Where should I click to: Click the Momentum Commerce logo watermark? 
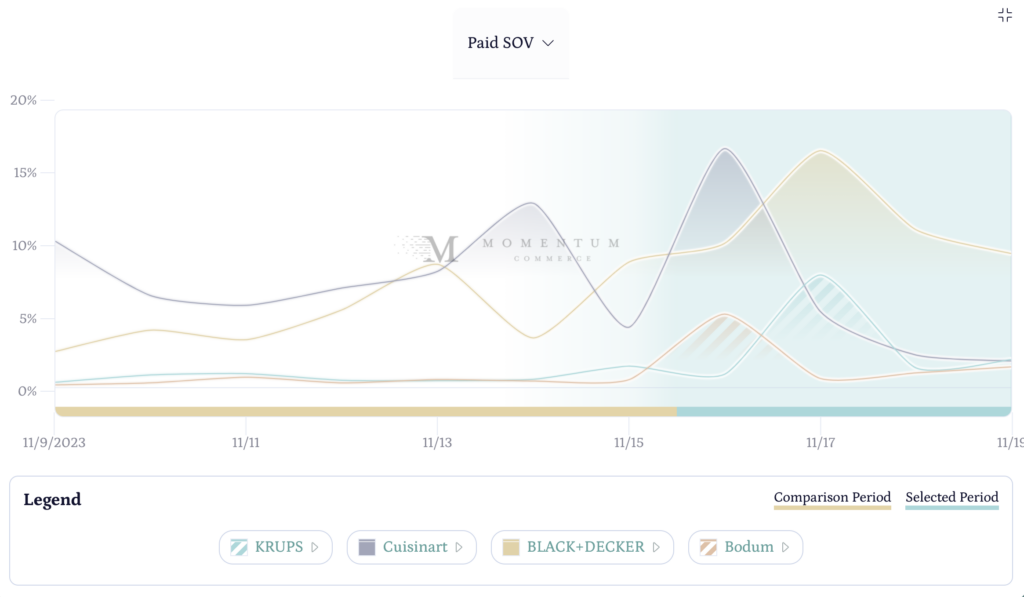(507, 249)
